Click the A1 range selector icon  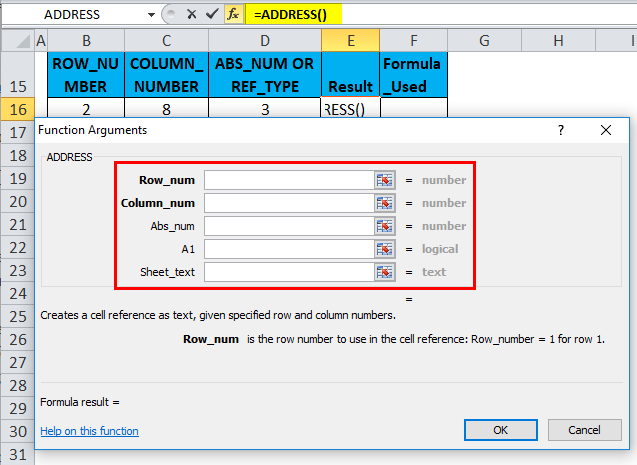pyautogui.click(x=384, y=249)
